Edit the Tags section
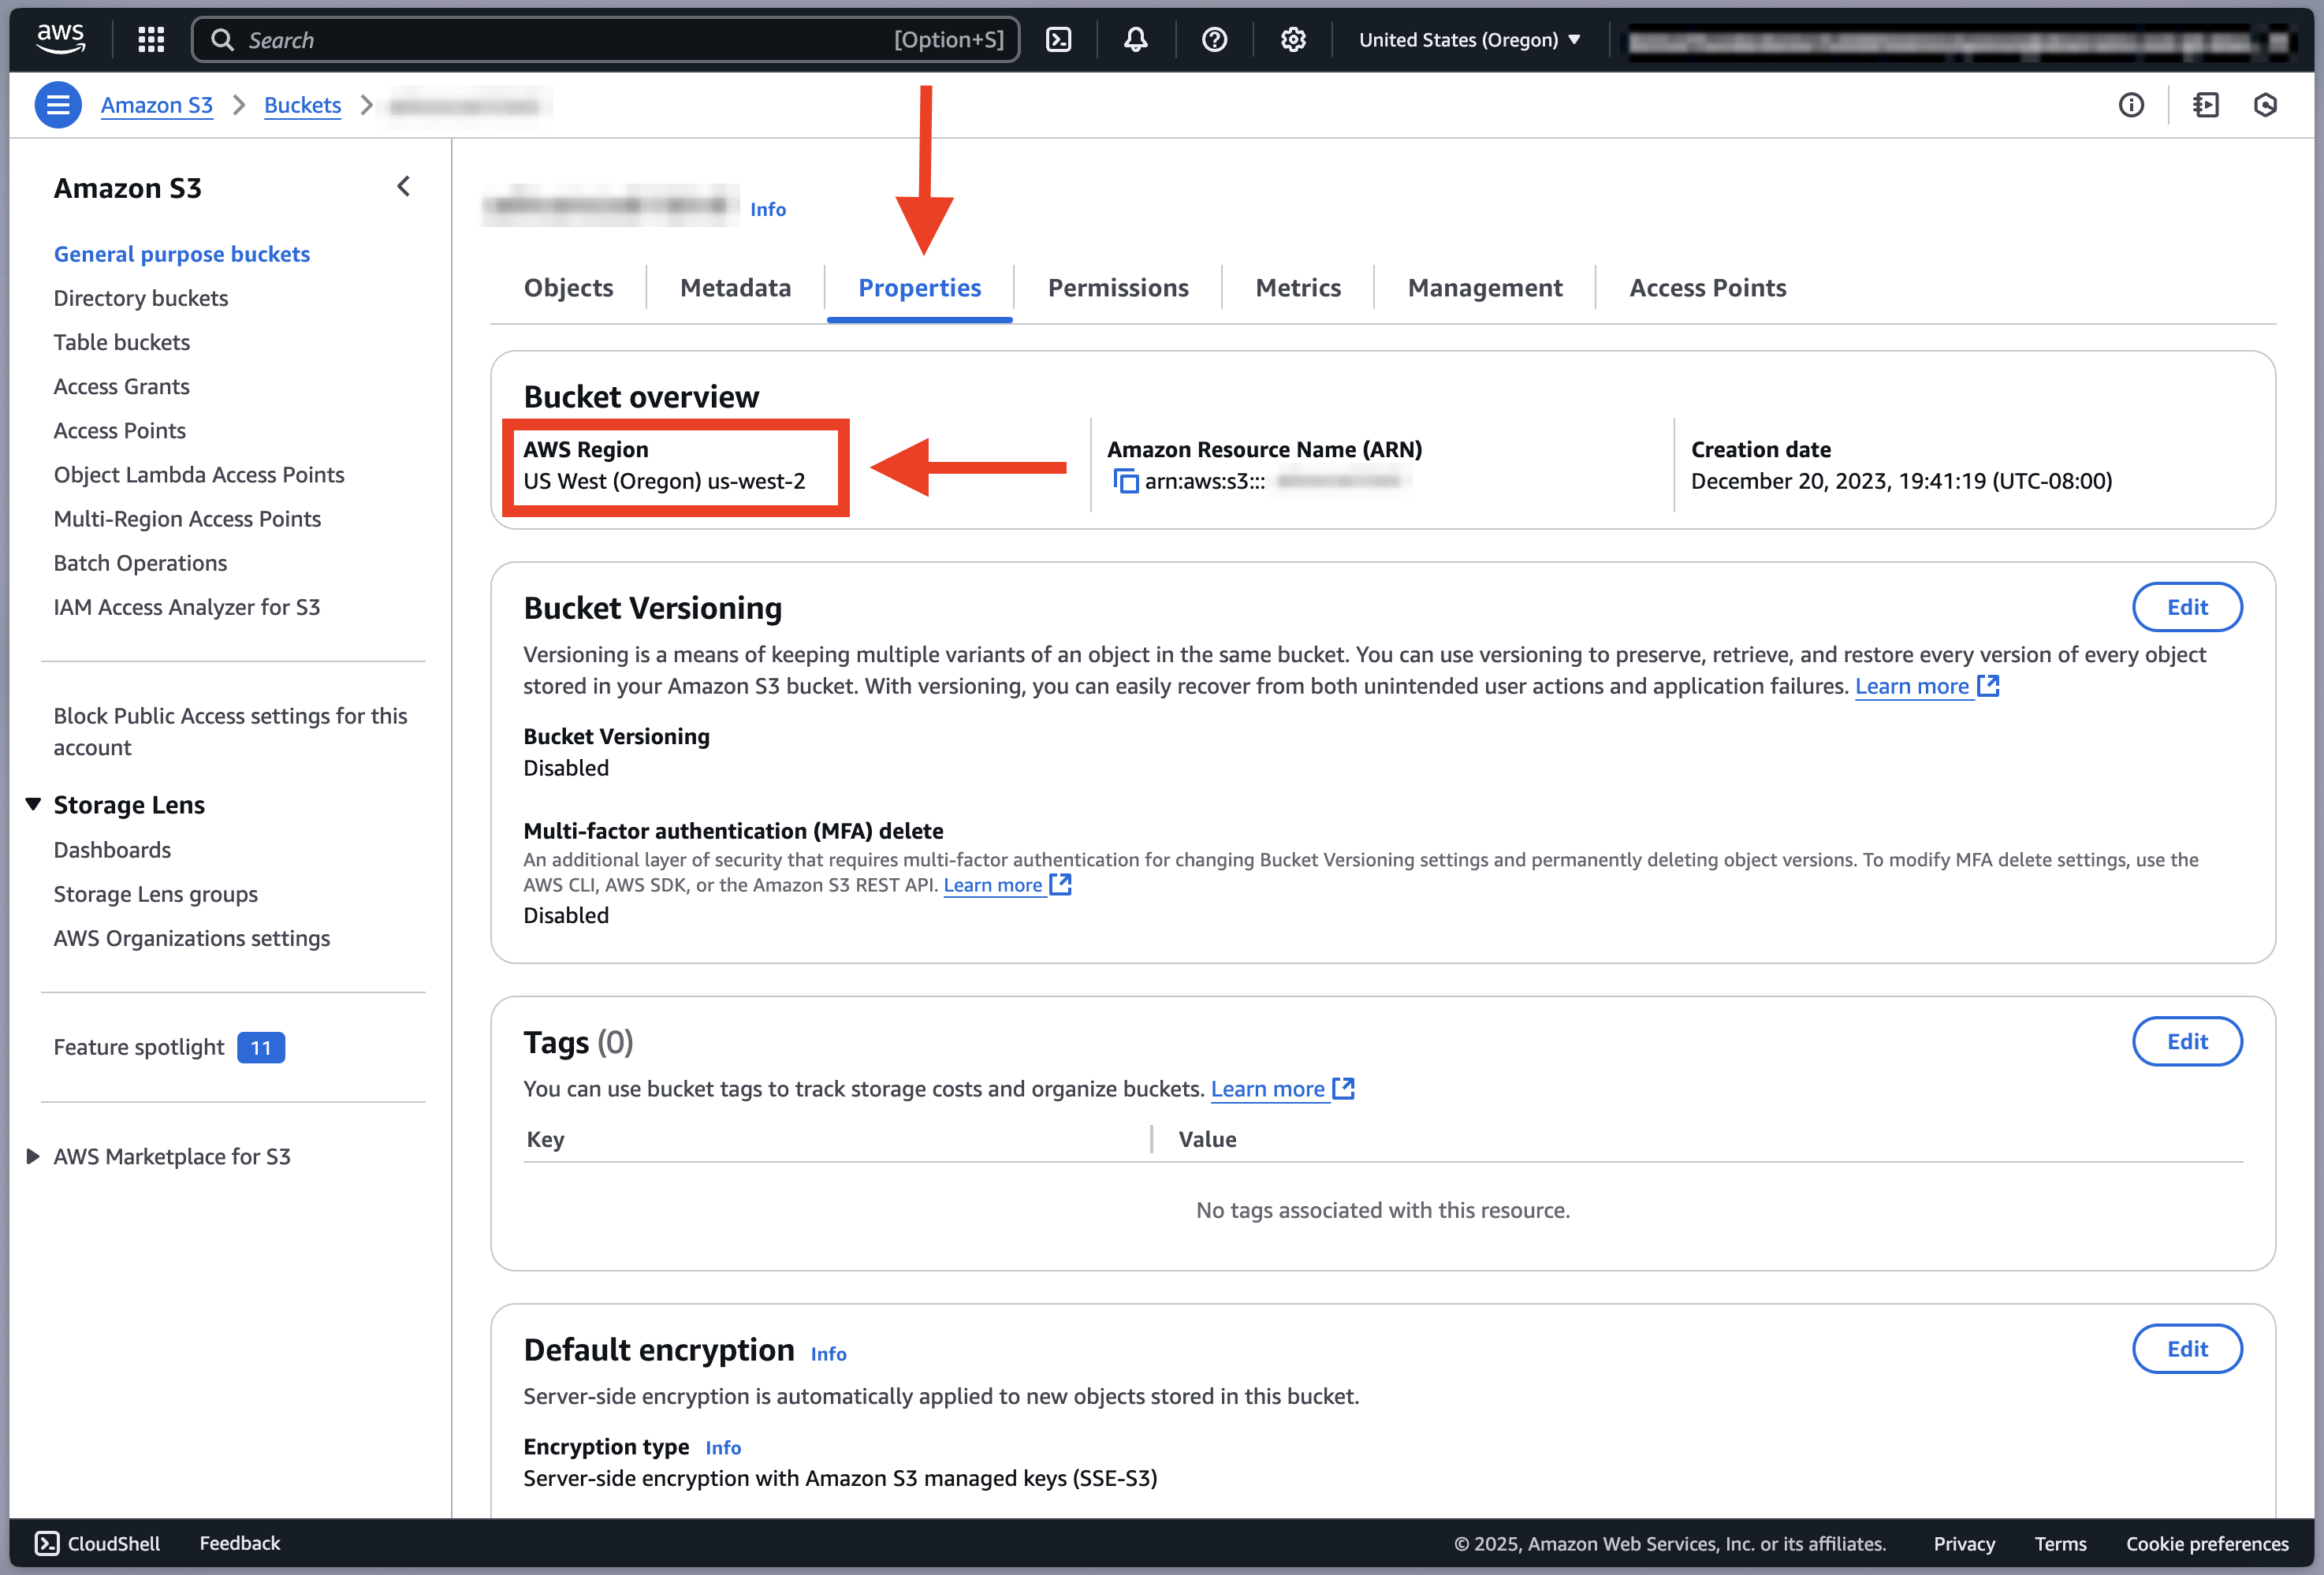 click(2187, 1041)
